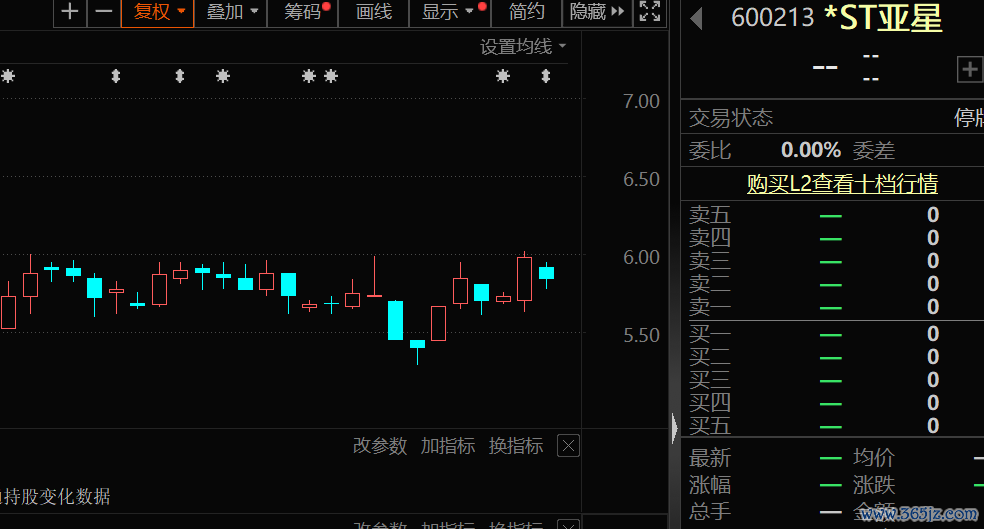Toggle the 简约 simplified mode
The width and height of the screenshot is (984, 529).
[527, 12]
